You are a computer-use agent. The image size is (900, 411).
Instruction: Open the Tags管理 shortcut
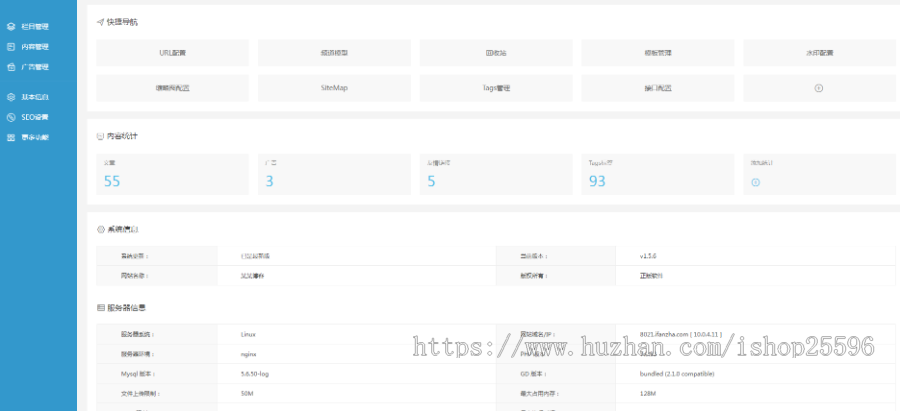coord(496,88)
